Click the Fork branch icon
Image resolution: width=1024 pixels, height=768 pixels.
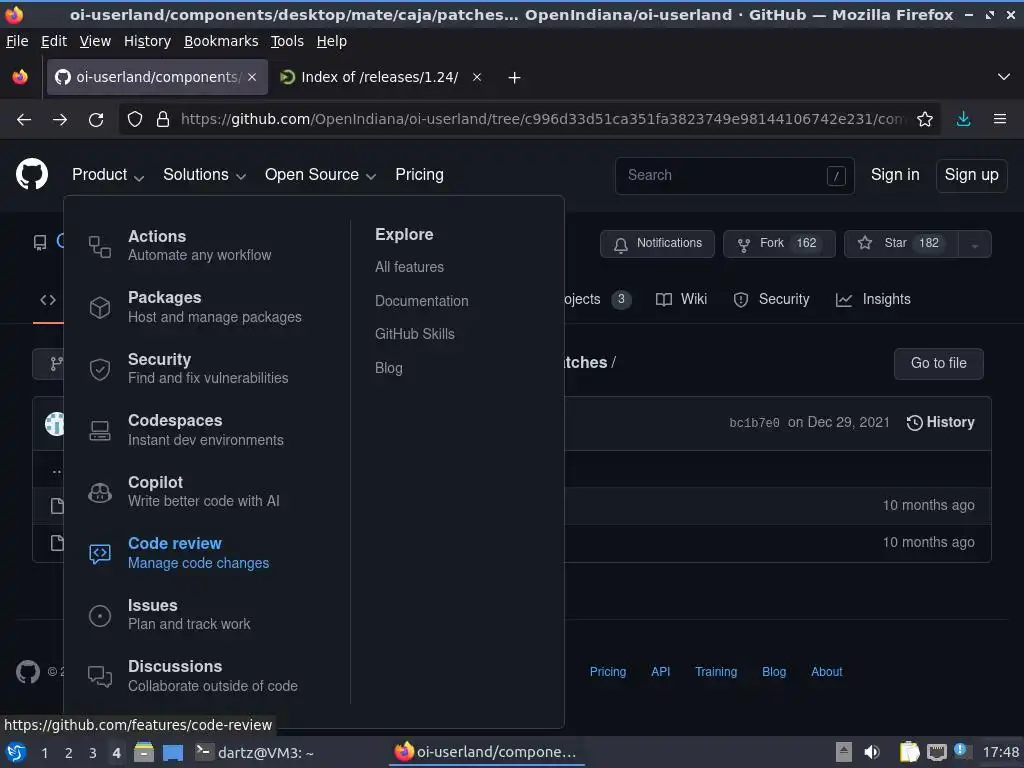coord(744,244)
